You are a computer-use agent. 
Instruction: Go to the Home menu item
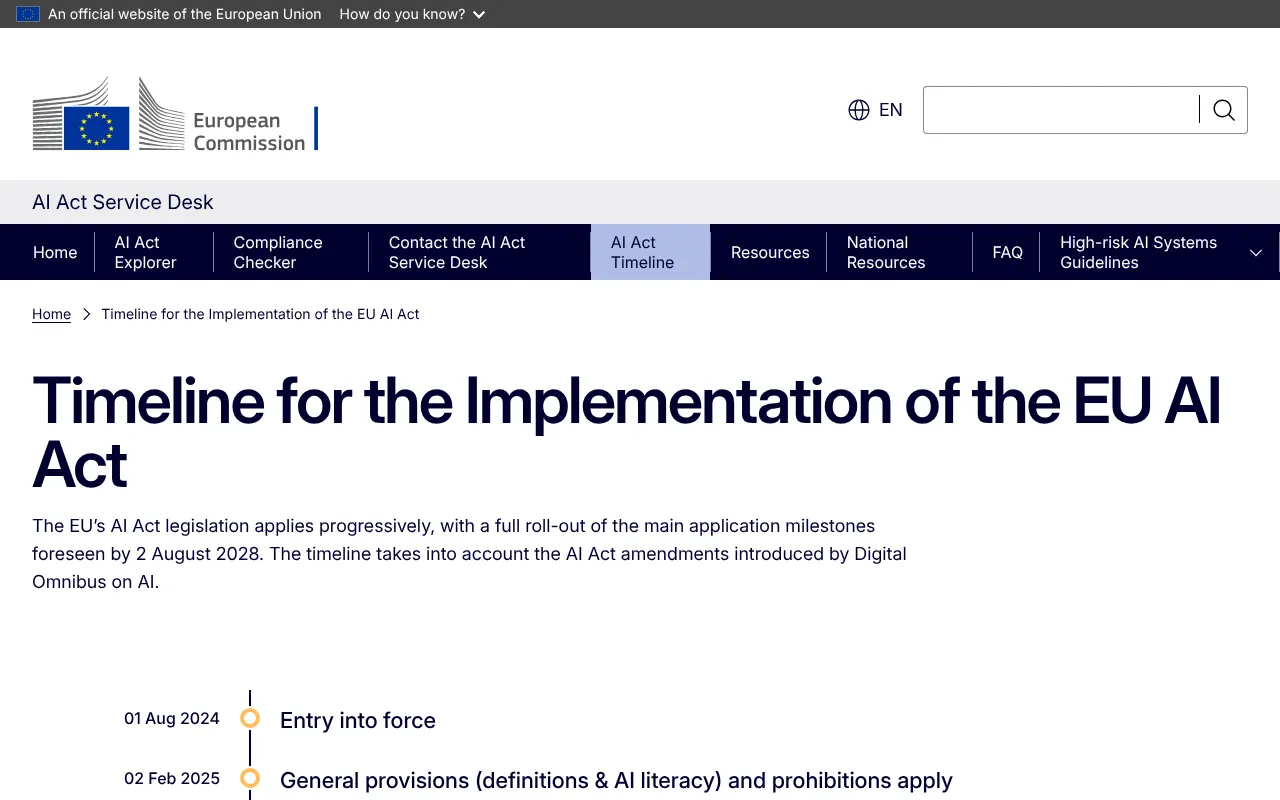pyautogui.click(x=55, y=252)
